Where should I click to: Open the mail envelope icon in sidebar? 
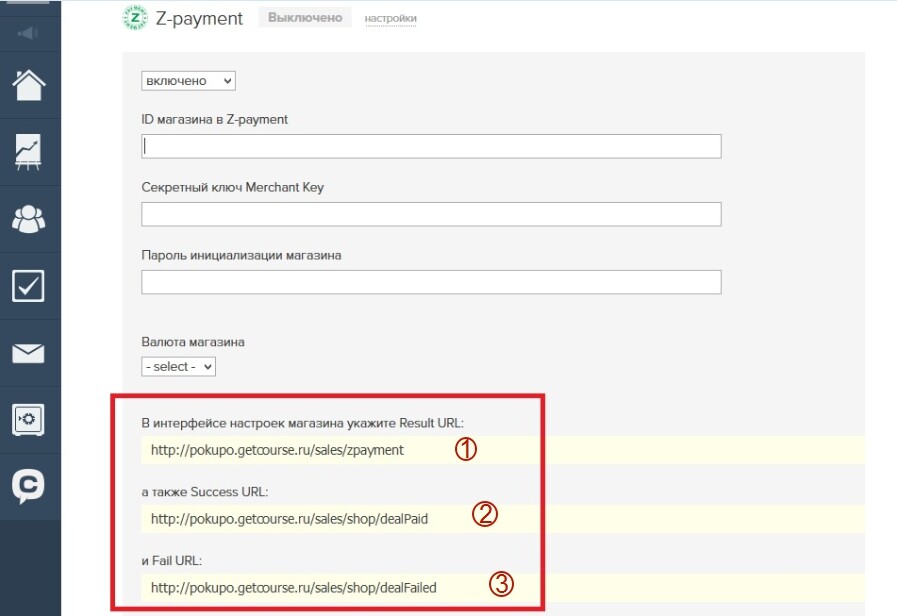(x=28, y=353)
